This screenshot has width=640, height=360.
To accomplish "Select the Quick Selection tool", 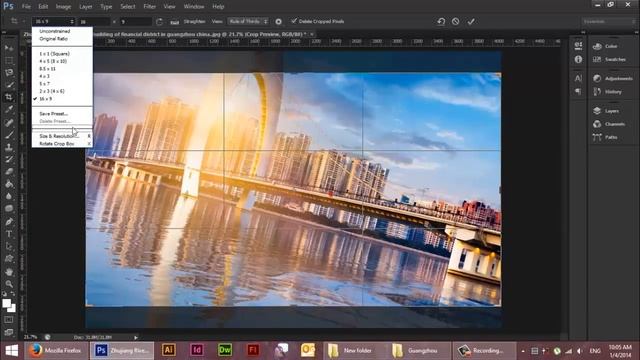I will [x=9, y=85].
